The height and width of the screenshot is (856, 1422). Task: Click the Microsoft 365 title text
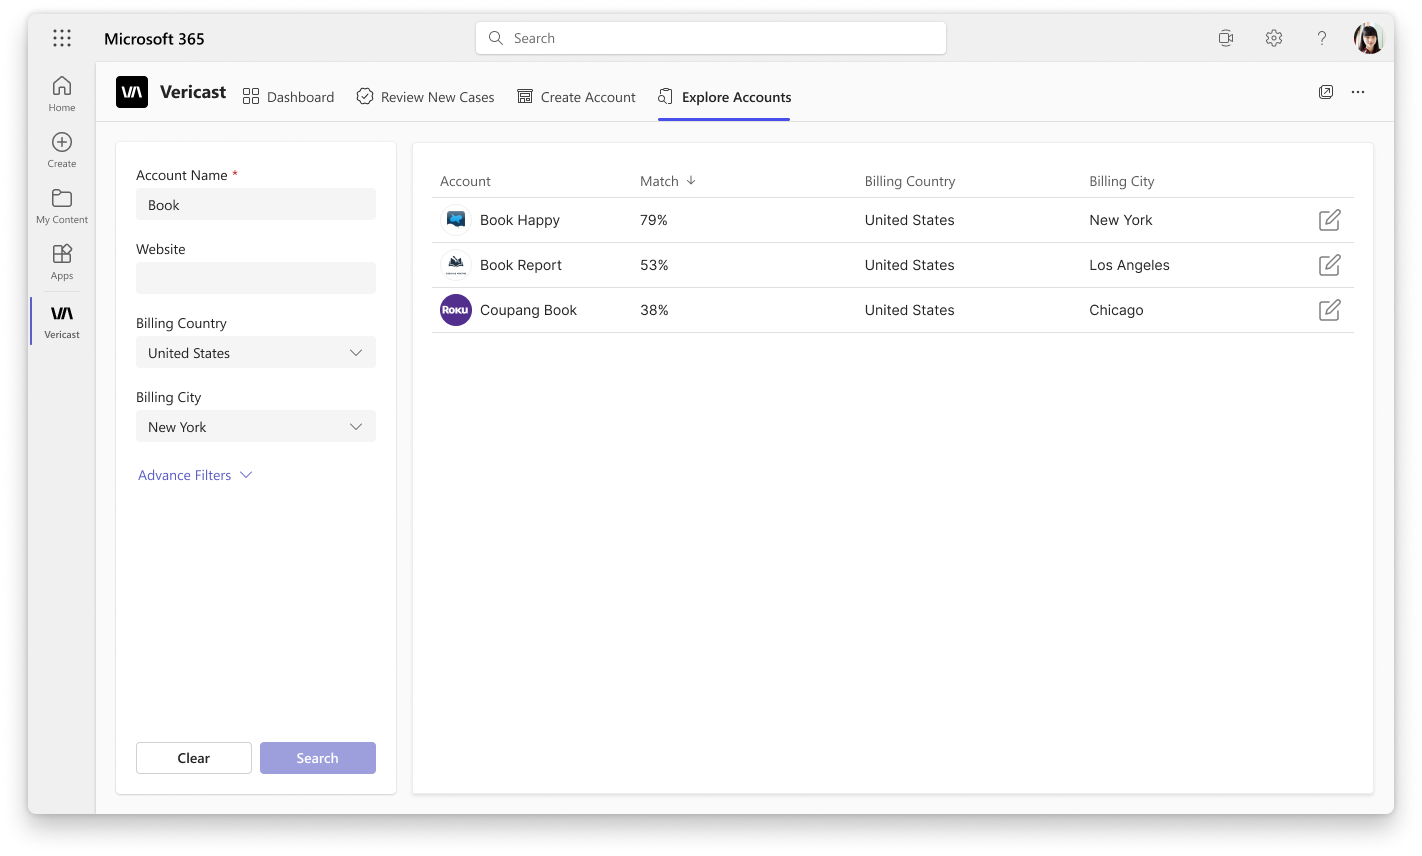pyautogui.click(x=154, y=39)
